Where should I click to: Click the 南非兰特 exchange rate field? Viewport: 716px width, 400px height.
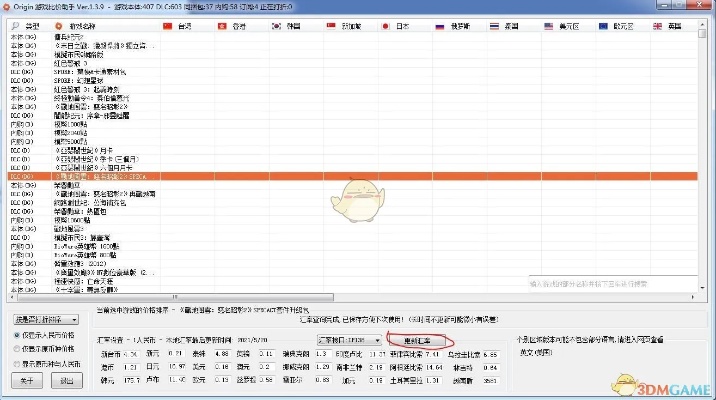pyautogui.click(x=376, y=367)
